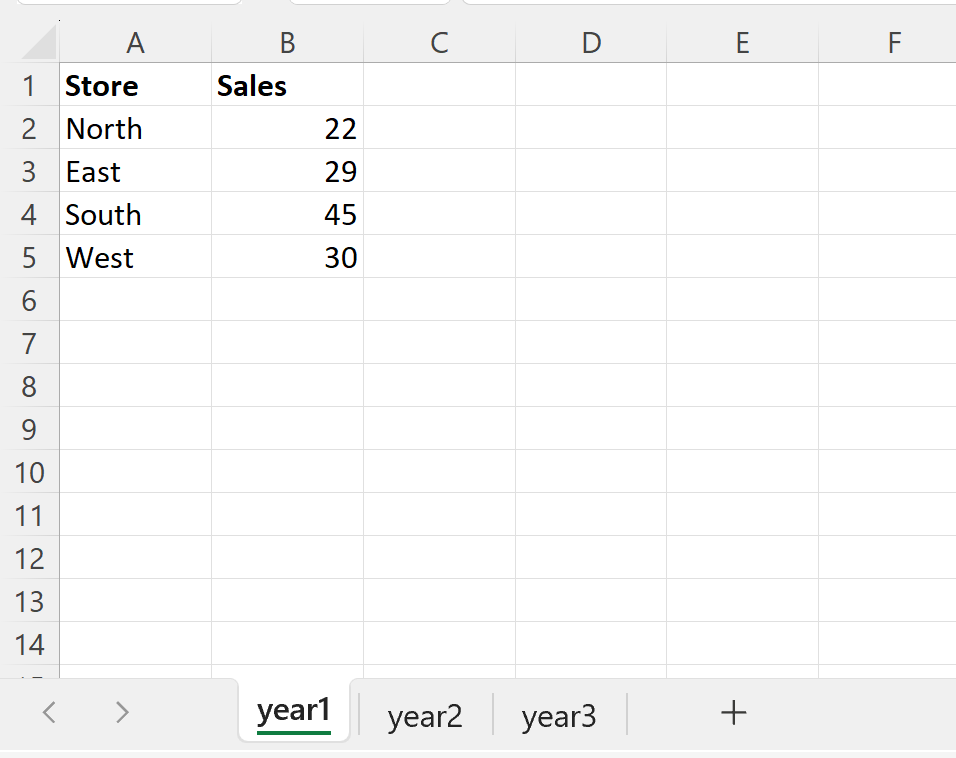Click the next sheet navigation arrow
This screenshot has height=758, width=956.
[120, 712]
